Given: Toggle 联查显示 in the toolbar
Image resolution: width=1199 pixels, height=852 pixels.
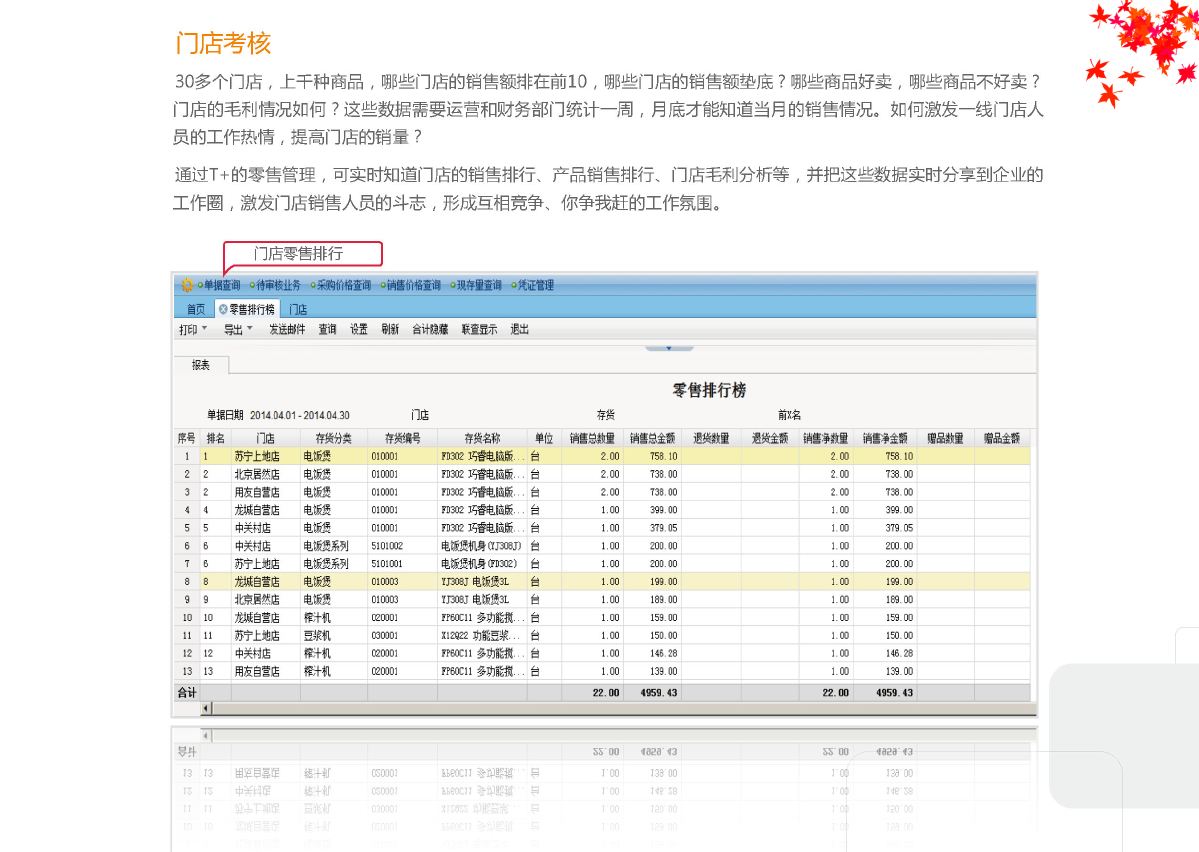Looking at the screenshot, I should coord(479,329).
